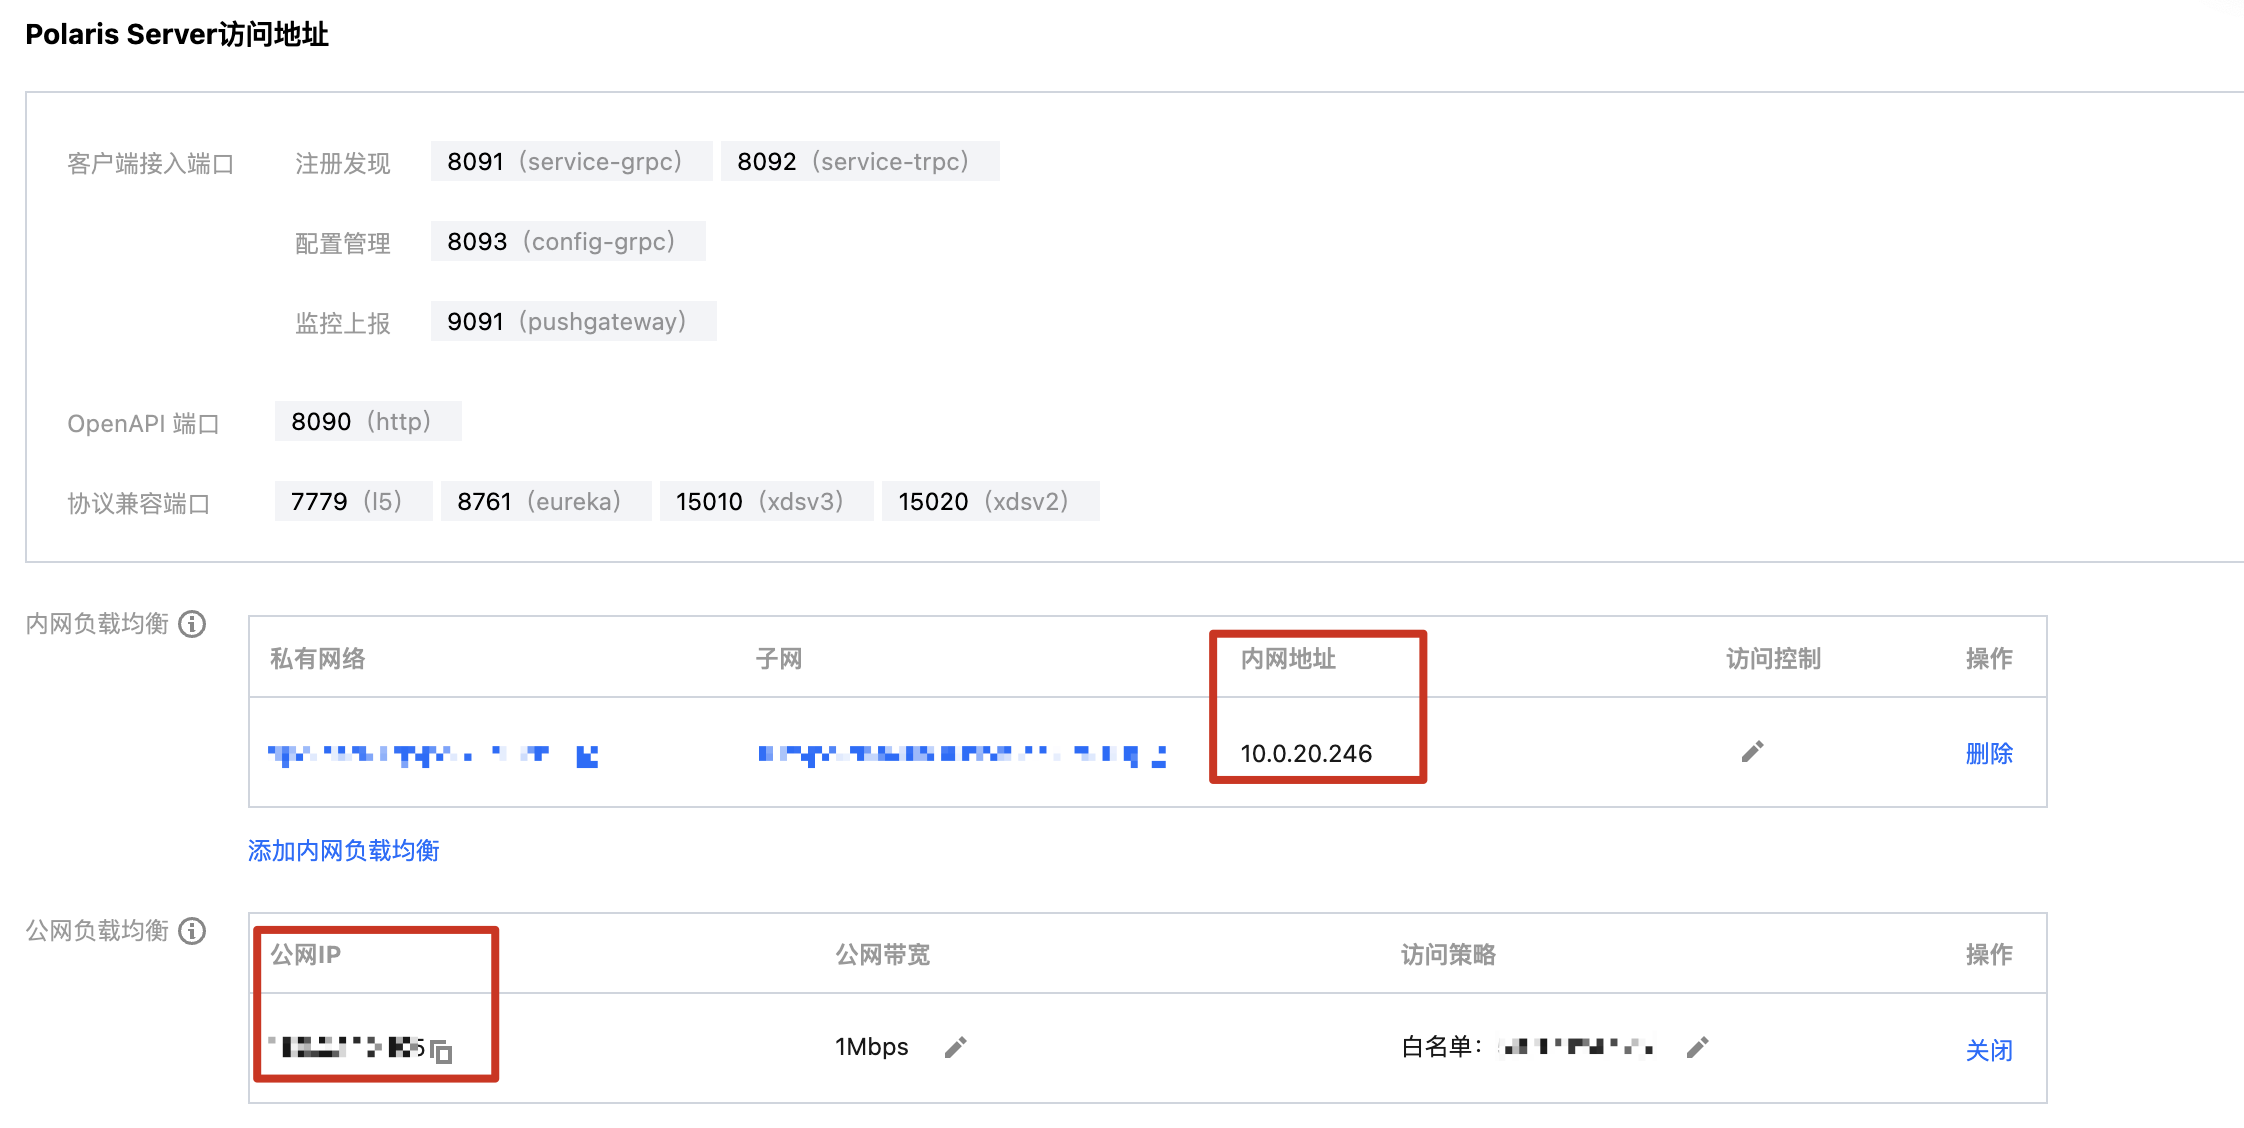Click the 8090 http port tag
The height and width of the screenshot is (1128, 2244).
coord(367,422)
